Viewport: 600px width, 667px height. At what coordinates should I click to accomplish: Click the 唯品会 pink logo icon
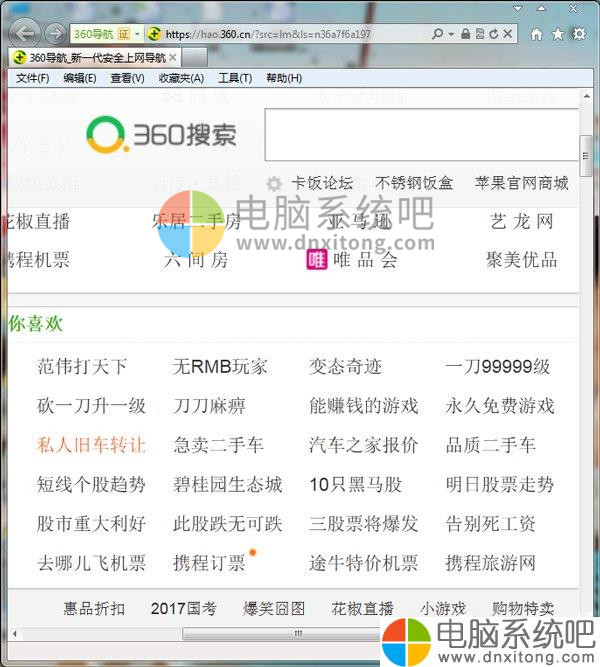coord(317,259)
